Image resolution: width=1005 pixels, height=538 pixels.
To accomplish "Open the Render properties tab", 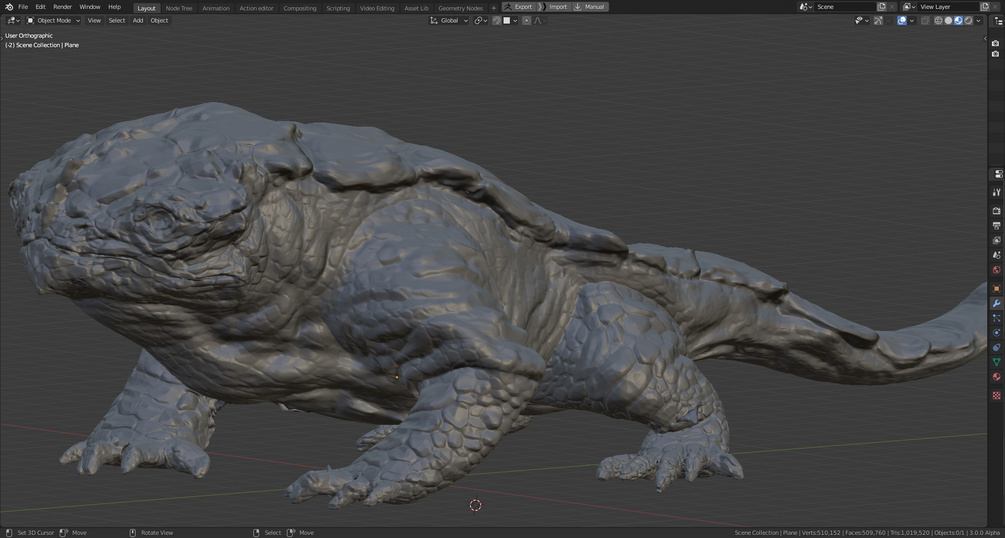I will 996,211.
